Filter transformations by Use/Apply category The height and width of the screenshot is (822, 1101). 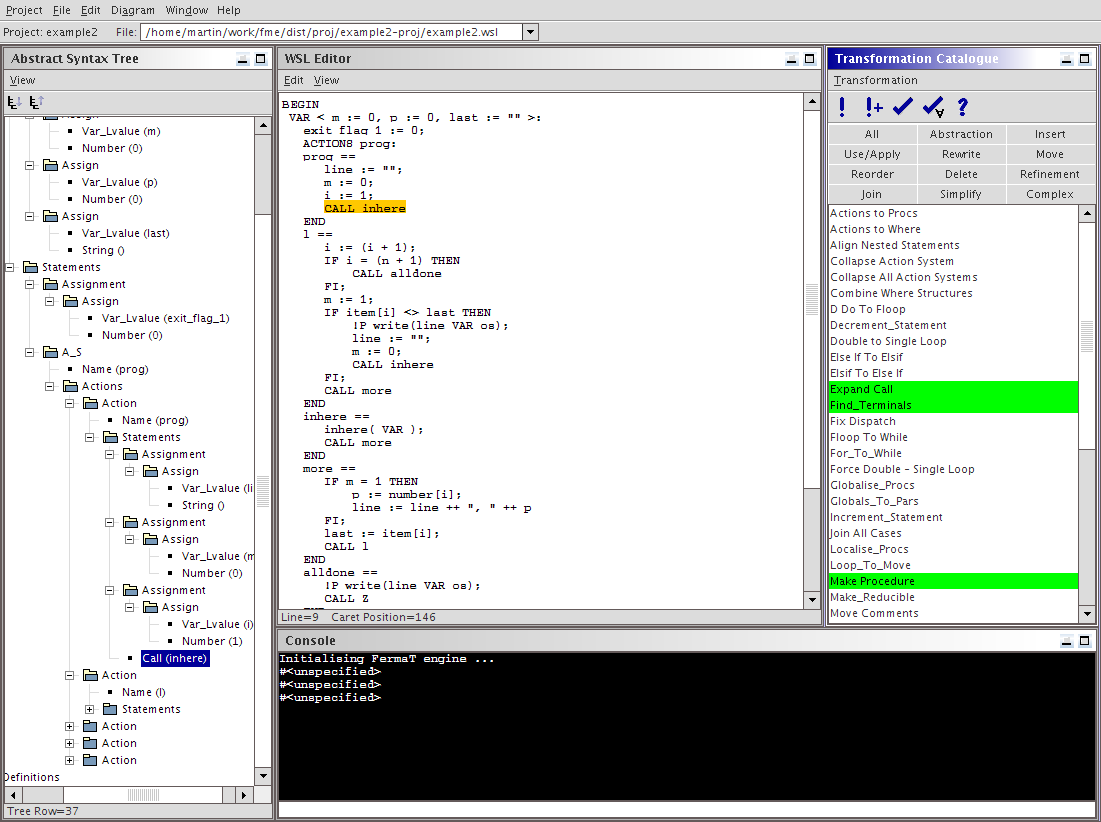pyautogui.click(x=872, y=154)
